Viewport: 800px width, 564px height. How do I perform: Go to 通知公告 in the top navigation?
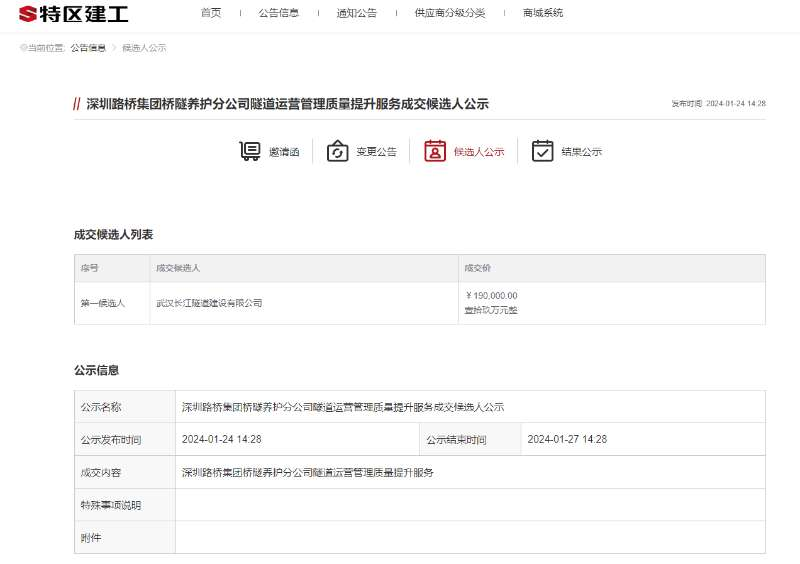(357, 13)
